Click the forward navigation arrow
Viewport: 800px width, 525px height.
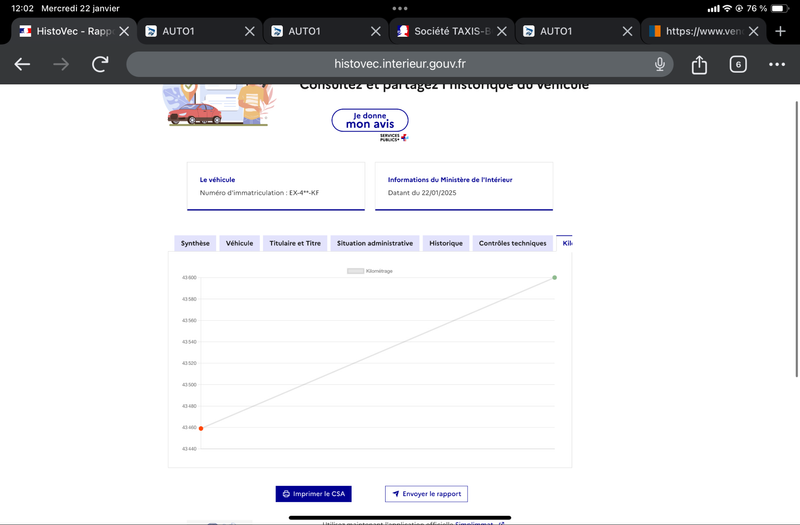tap(61, 64)
